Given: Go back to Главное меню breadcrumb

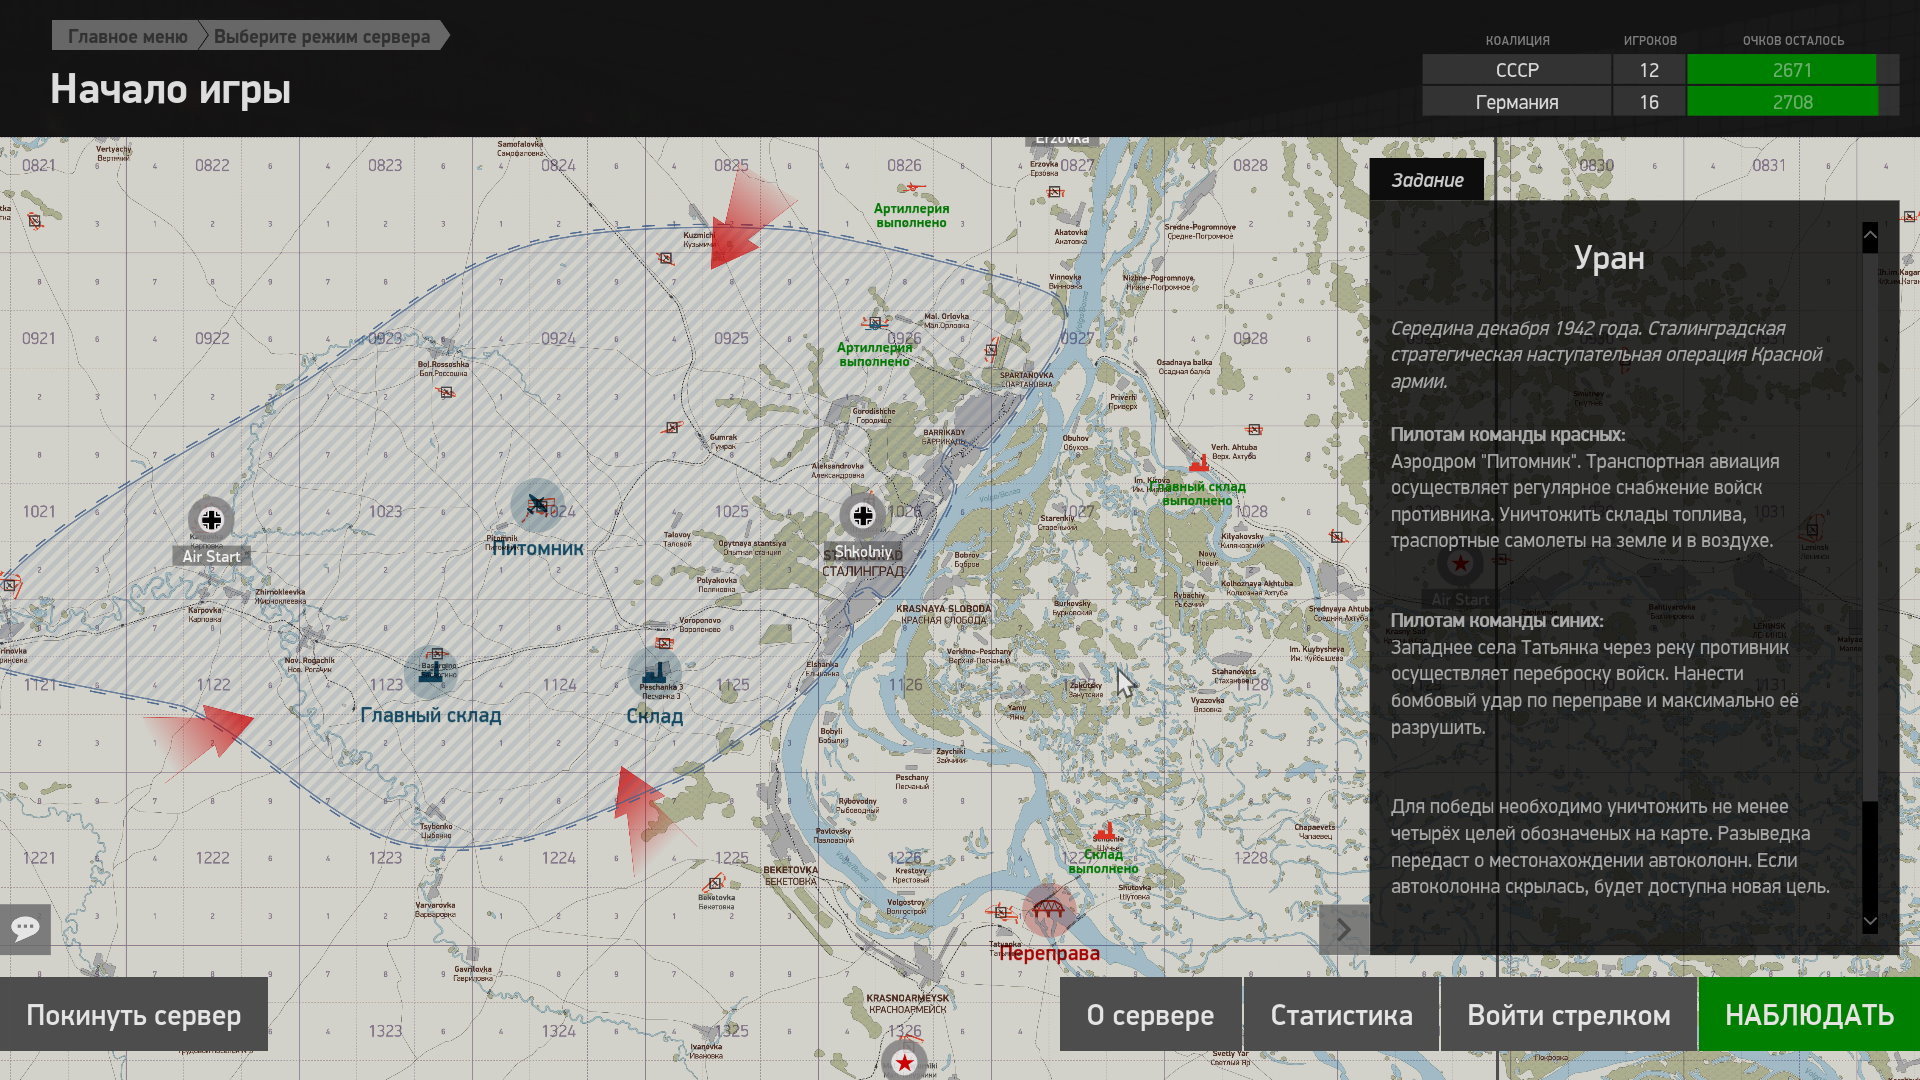Looking at the screenshot, I should (127, 36).
